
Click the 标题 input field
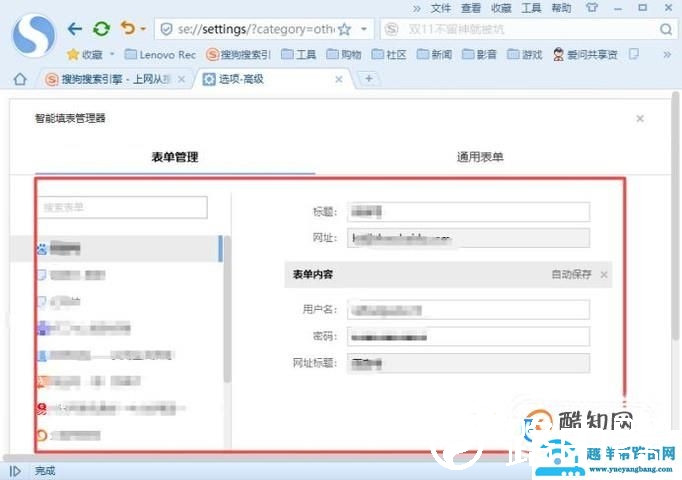pos(468,212)
